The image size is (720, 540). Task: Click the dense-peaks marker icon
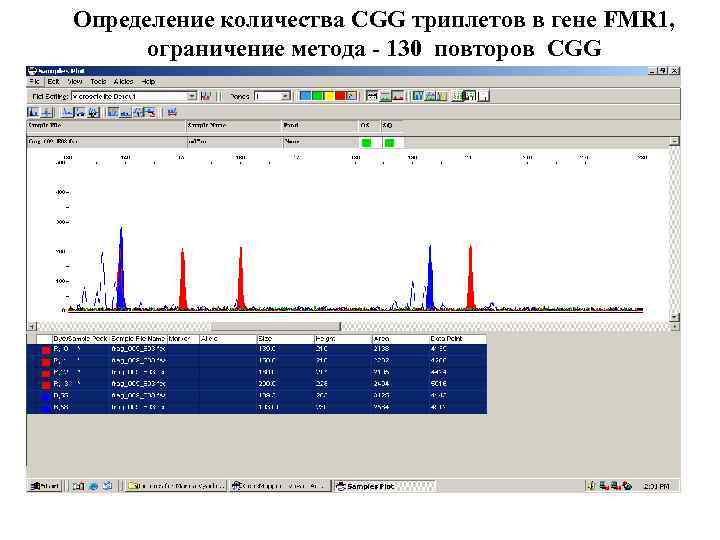(94, 112)
